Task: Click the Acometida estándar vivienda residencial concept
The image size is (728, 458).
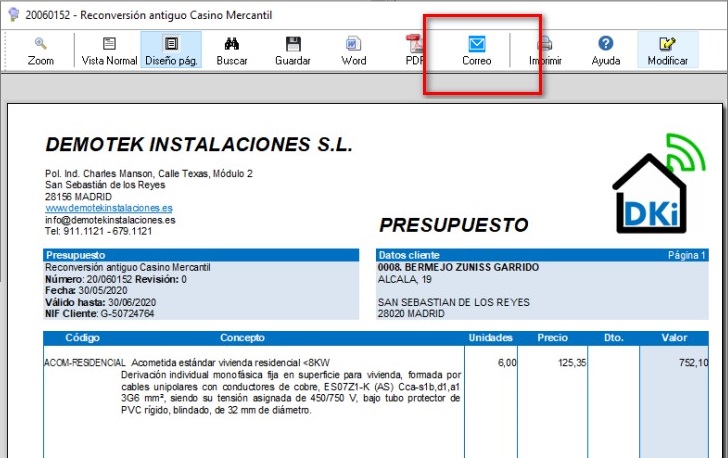Action: tap(231, 363)
